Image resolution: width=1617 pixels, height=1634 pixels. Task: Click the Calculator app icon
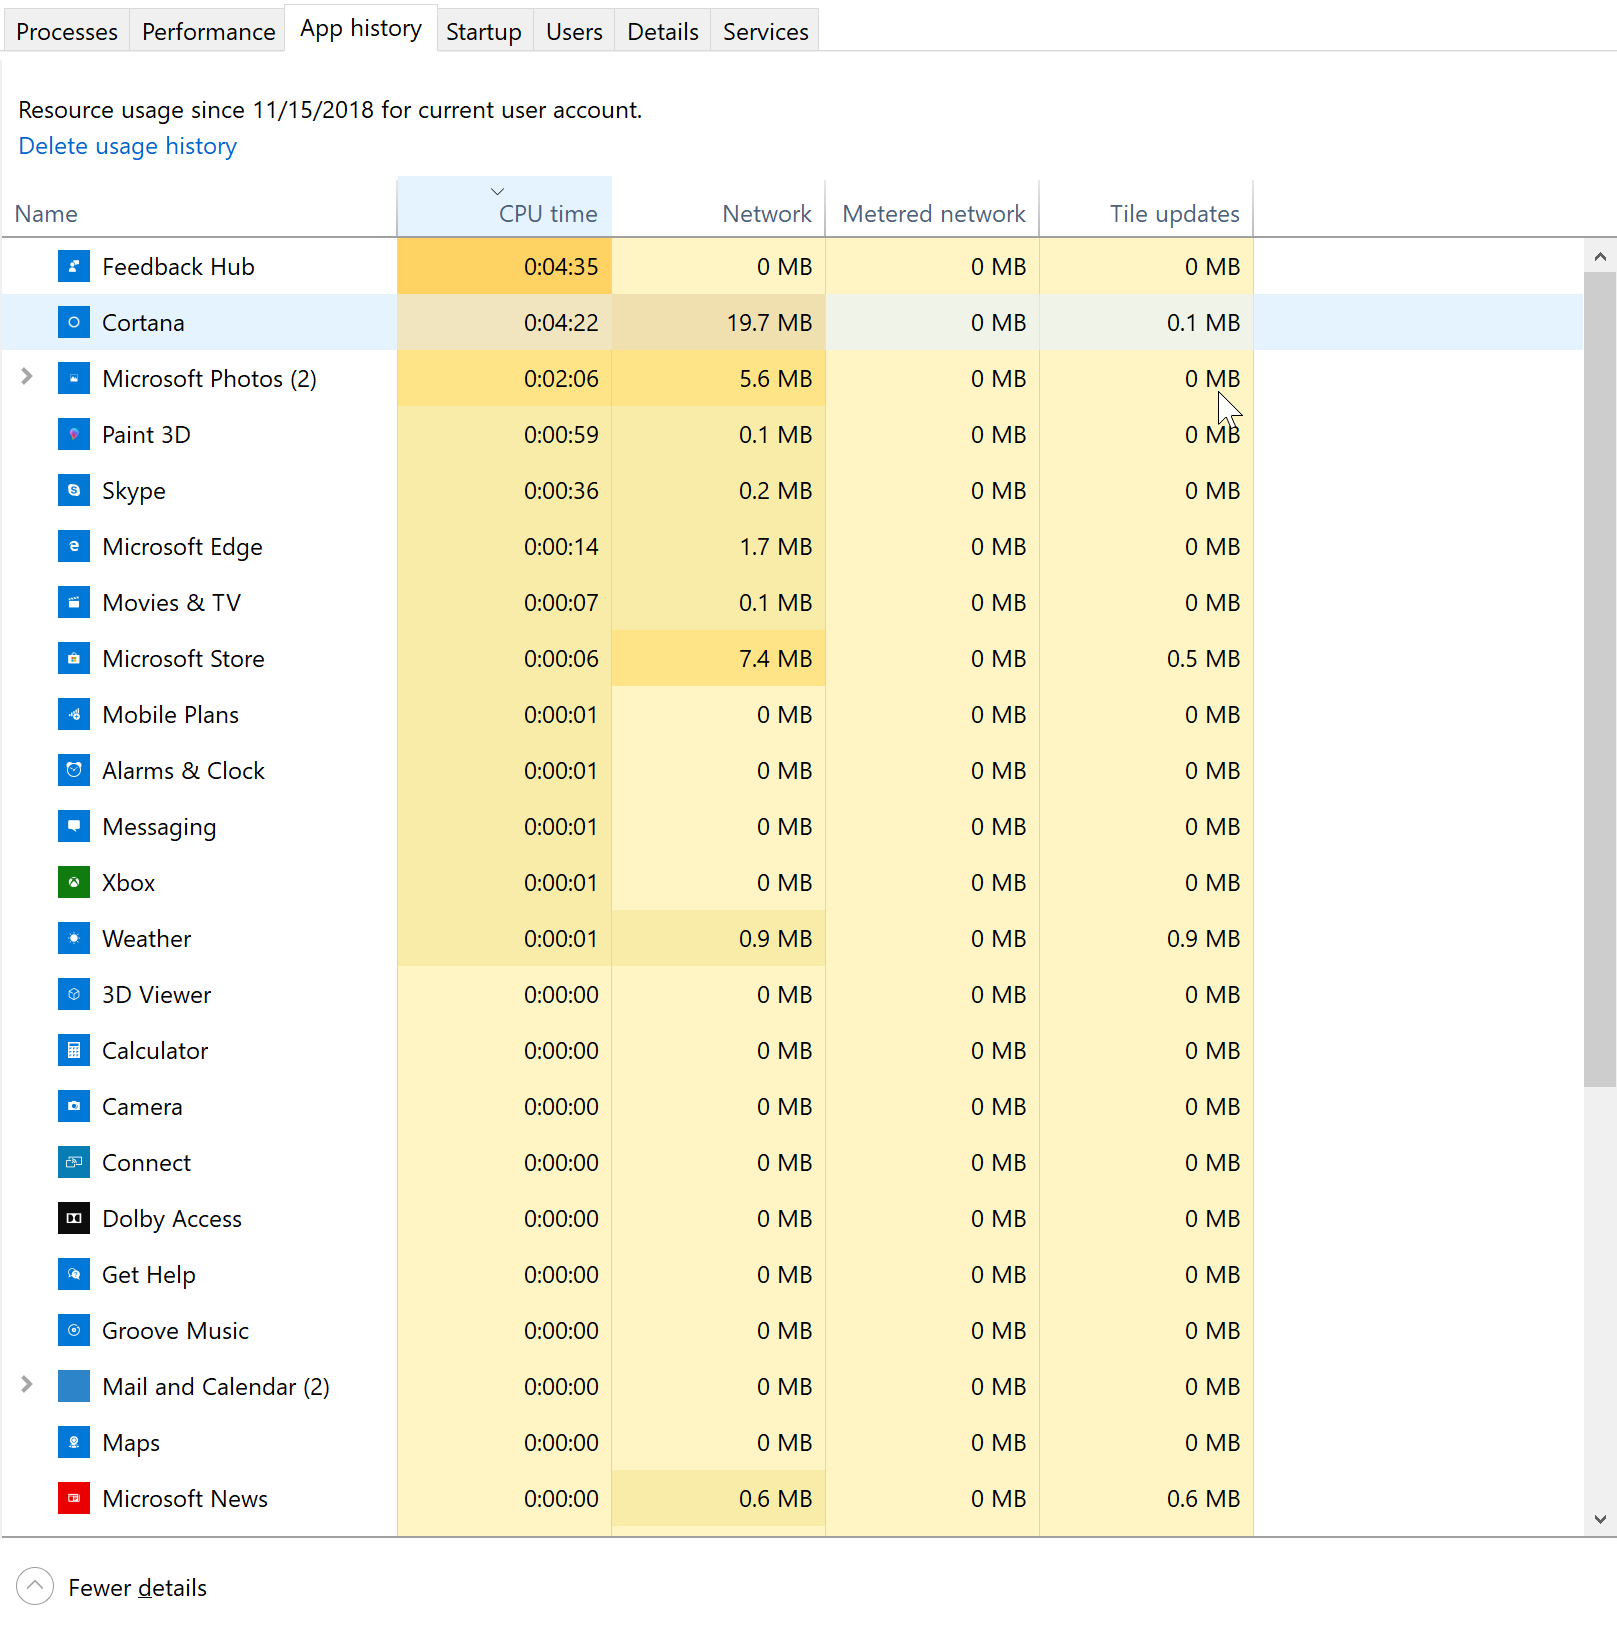click(74, 1051)
